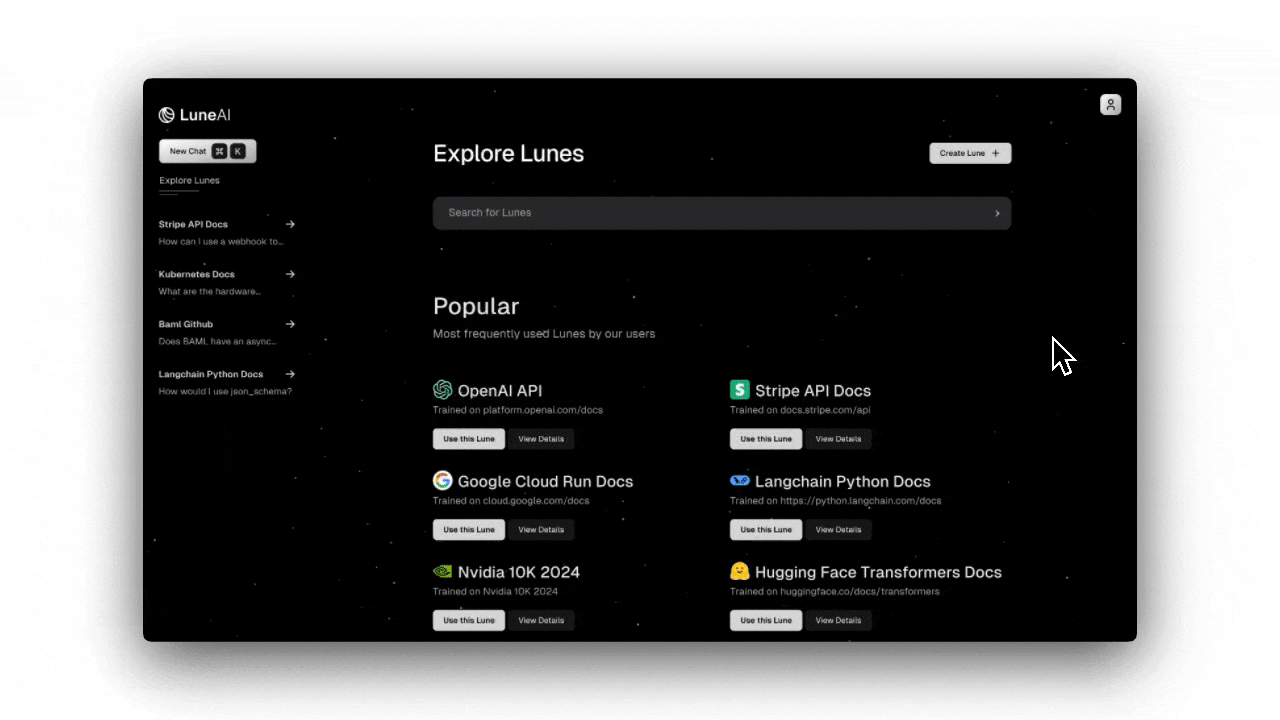Use this Lune for Langchain Python Docs

click(766, 530)
